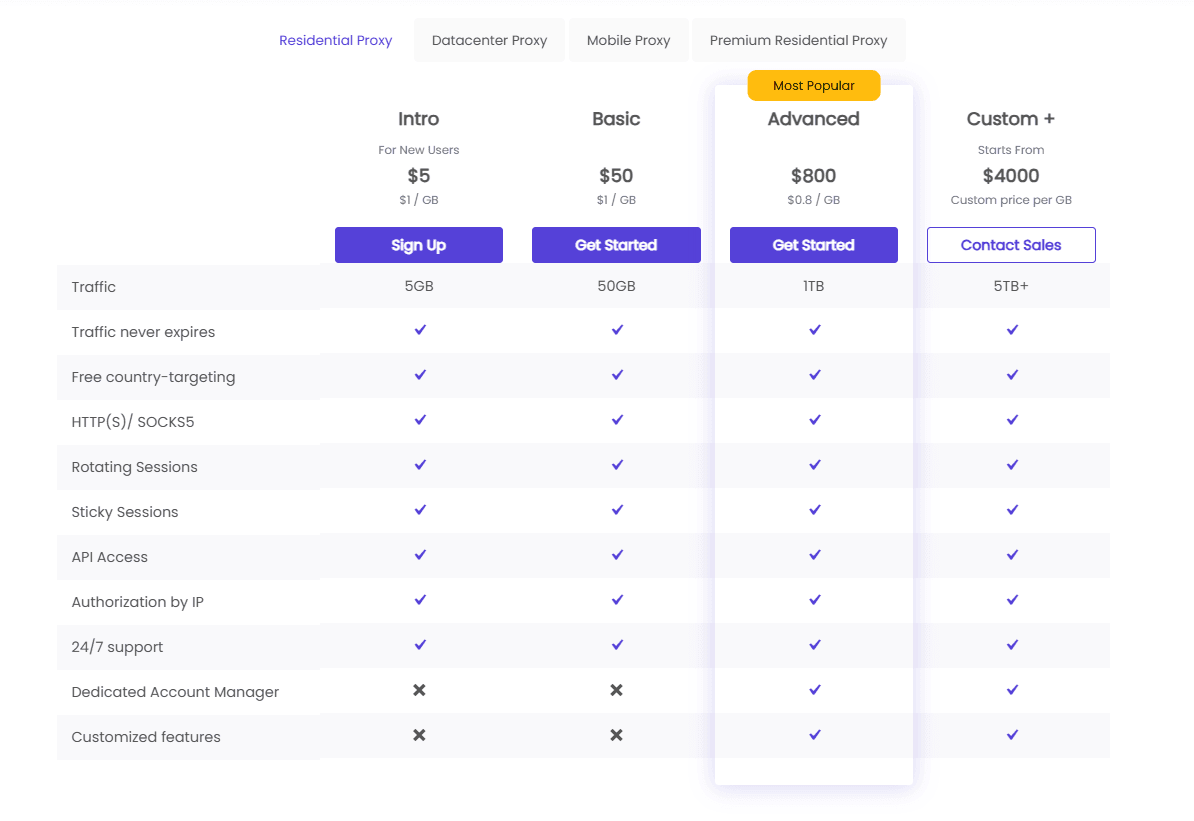1194x821 pixels.
Task: Click the Most Popular badge
Action: (x=814, y=86)
